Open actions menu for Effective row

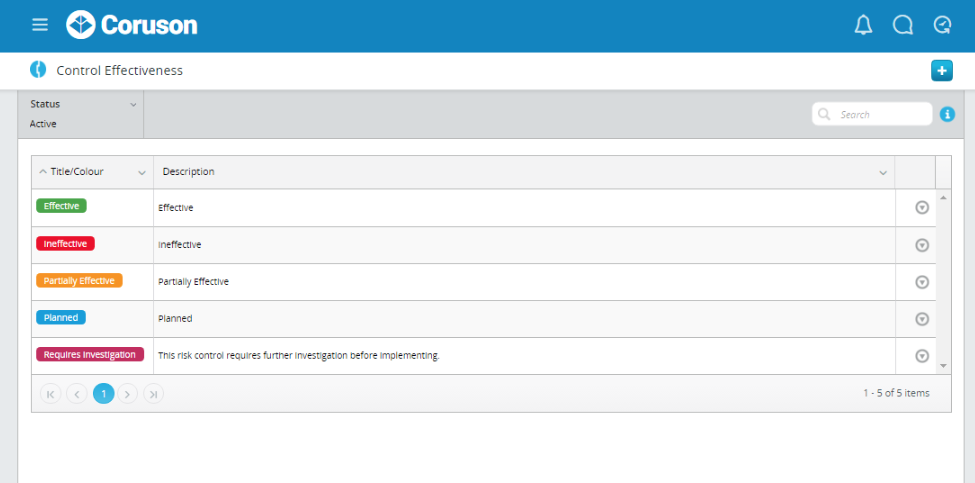point(922,208)
